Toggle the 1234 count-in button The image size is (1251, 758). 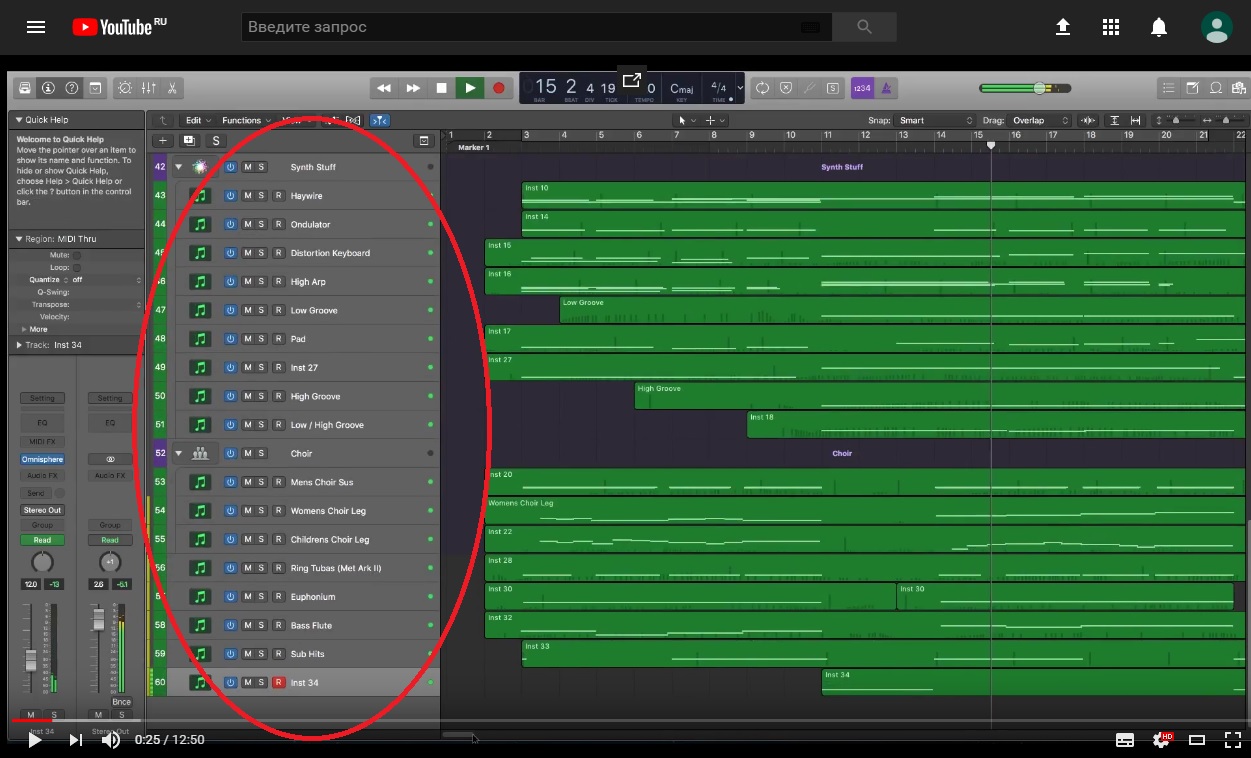[861, 88]
